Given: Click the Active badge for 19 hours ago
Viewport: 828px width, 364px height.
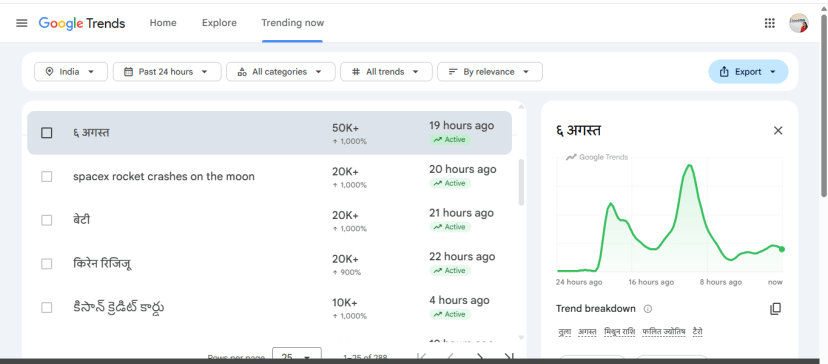Looking at the screenshot, I should click(450, 139).
